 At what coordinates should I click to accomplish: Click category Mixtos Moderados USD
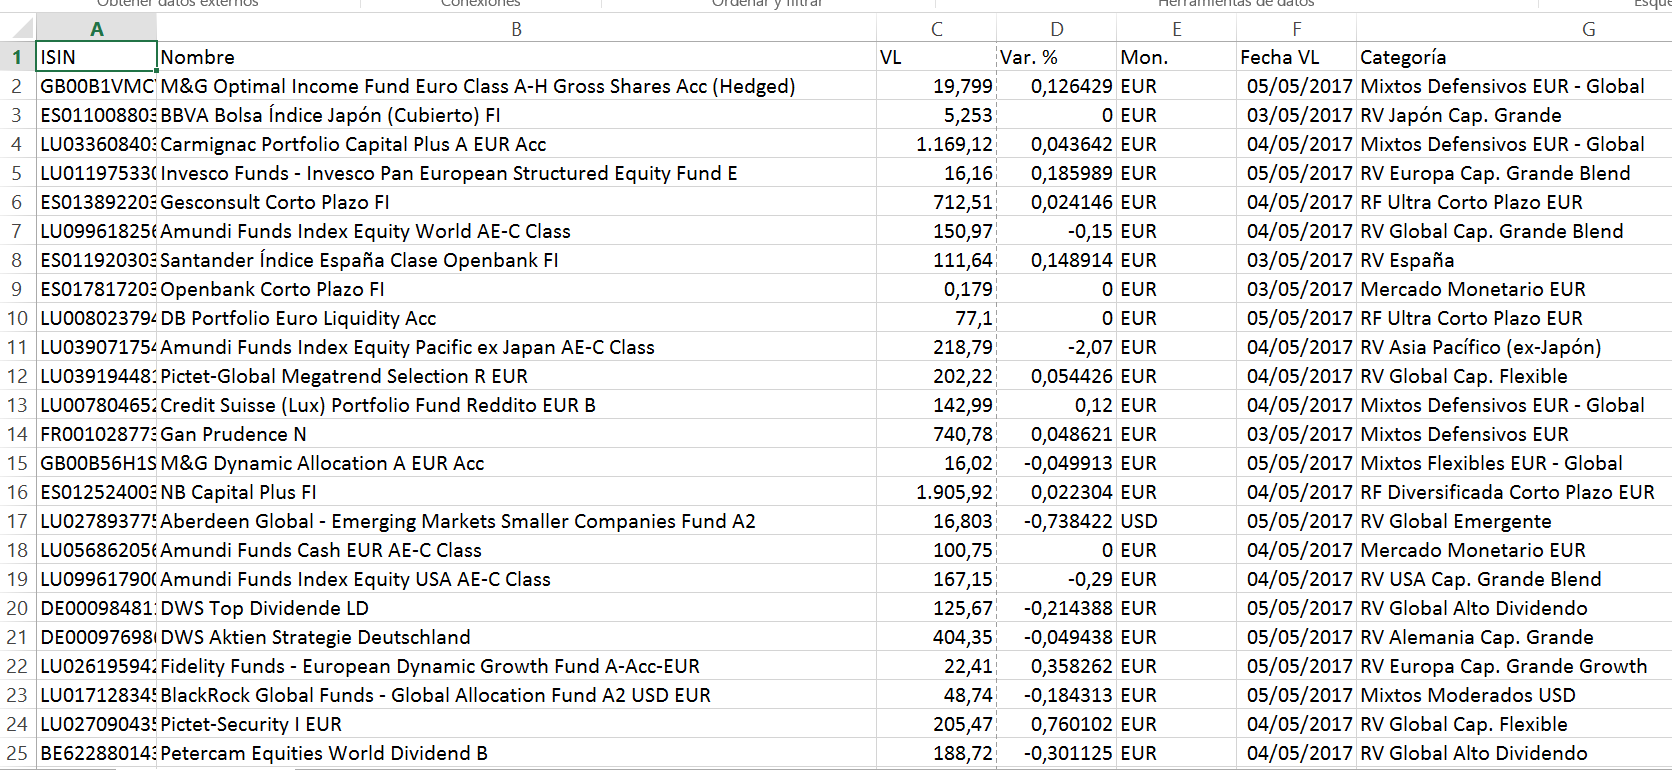coord(1514,695)
